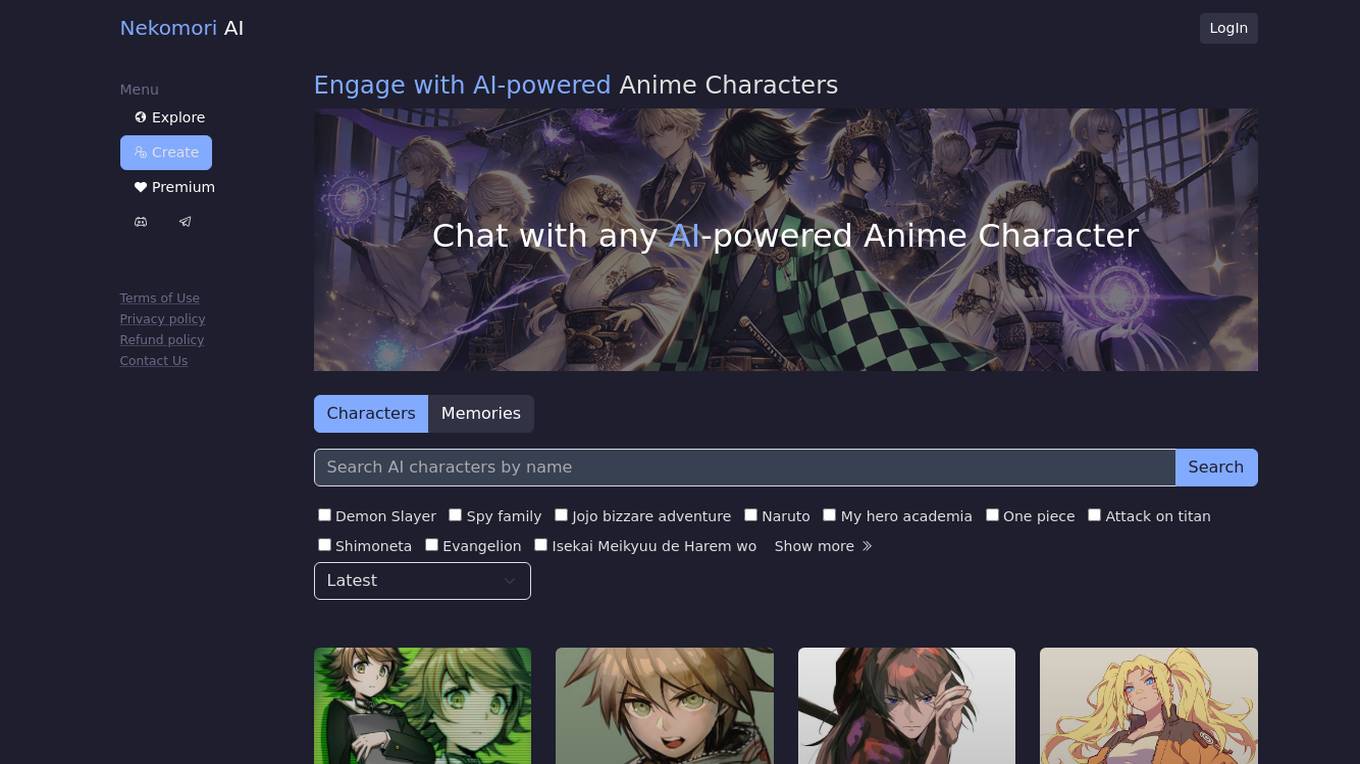Click the Show more double-chevron icon
The height and width of the screenshot is (764, 1360).
[x=867, y=546]
